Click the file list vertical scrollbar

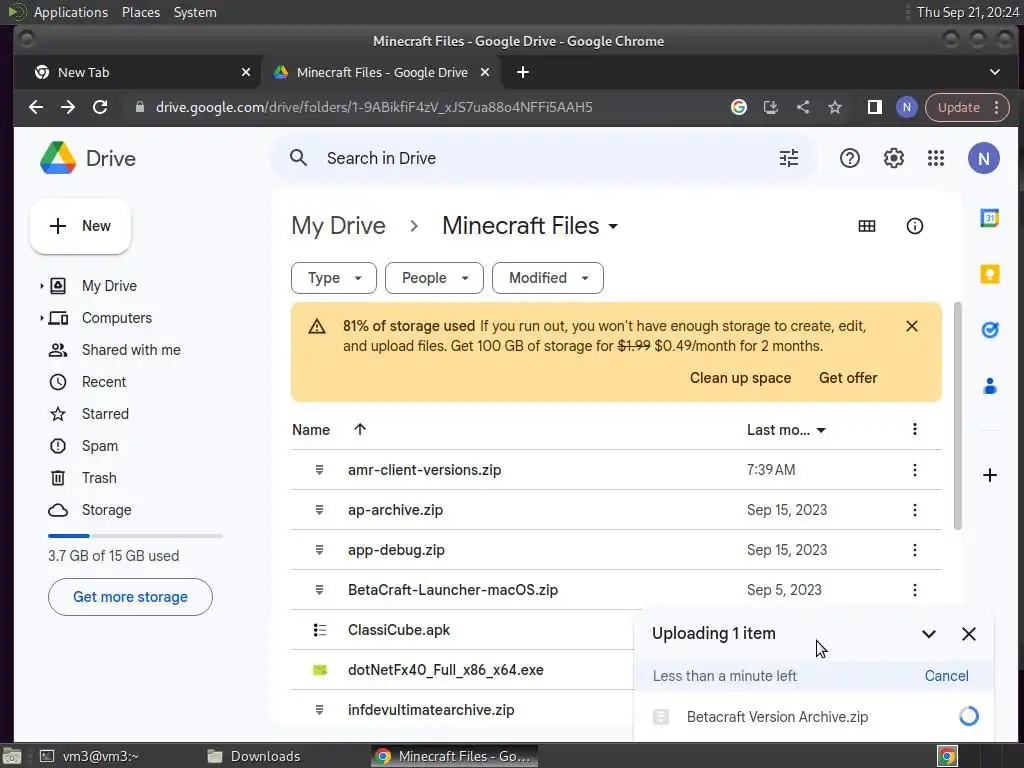[x=957, y=416]
